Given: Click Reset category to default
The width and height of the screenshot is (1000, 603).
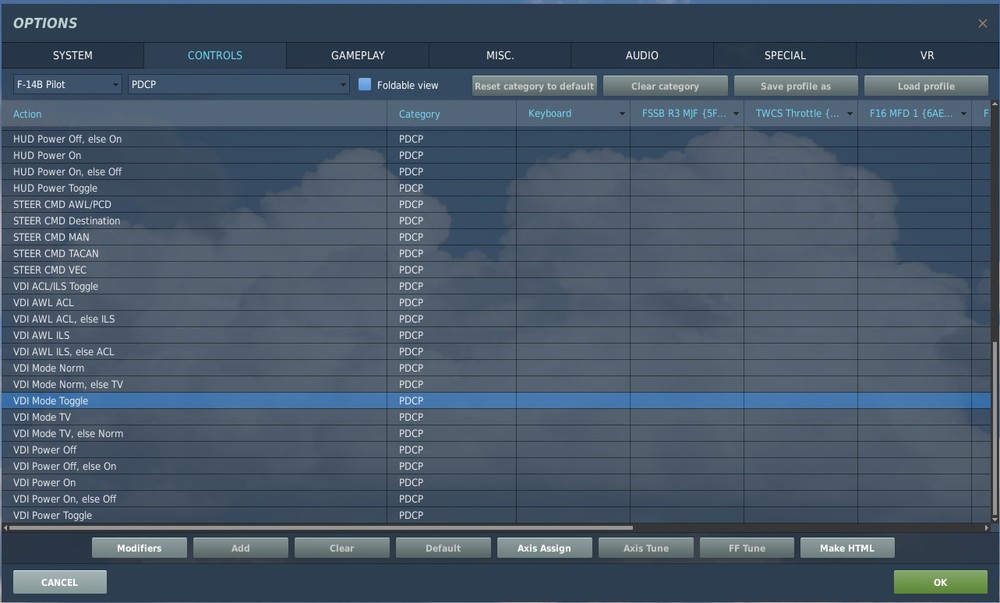Looking at the screenshot, I should click(534, 86).
